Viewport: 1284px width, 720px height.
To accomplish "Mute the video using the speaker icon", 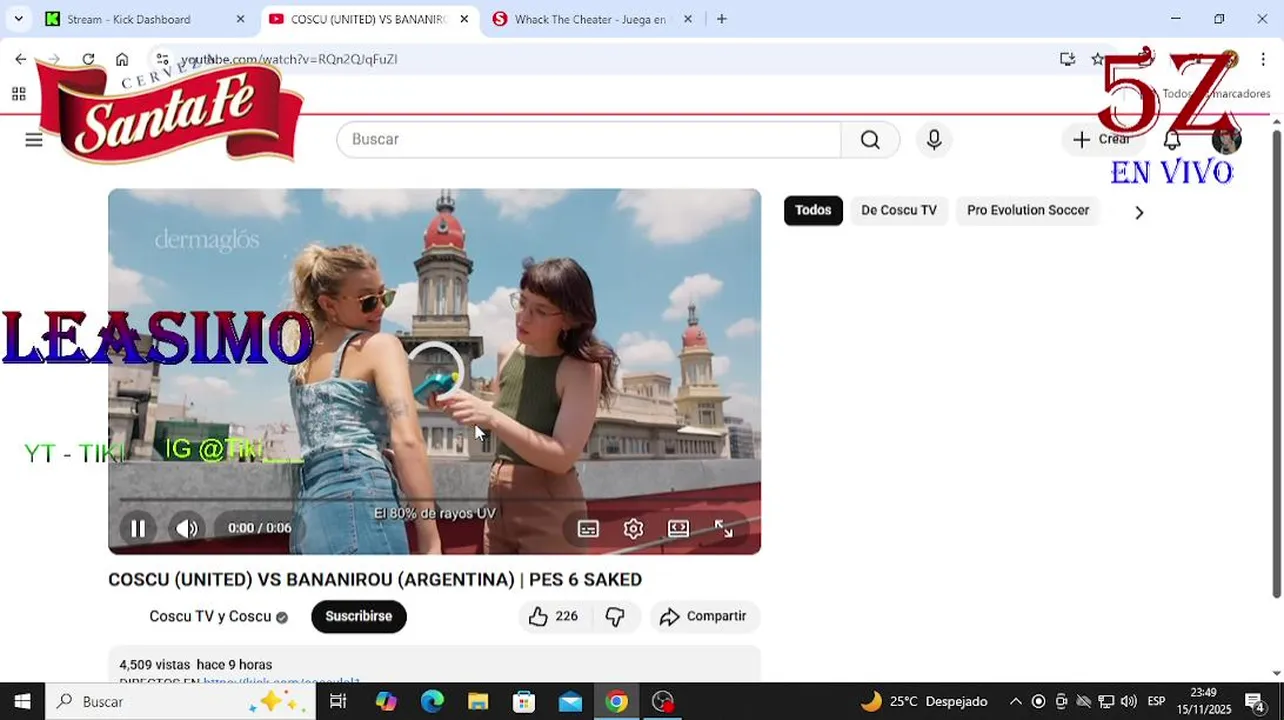I will click(x=187, y=528).
